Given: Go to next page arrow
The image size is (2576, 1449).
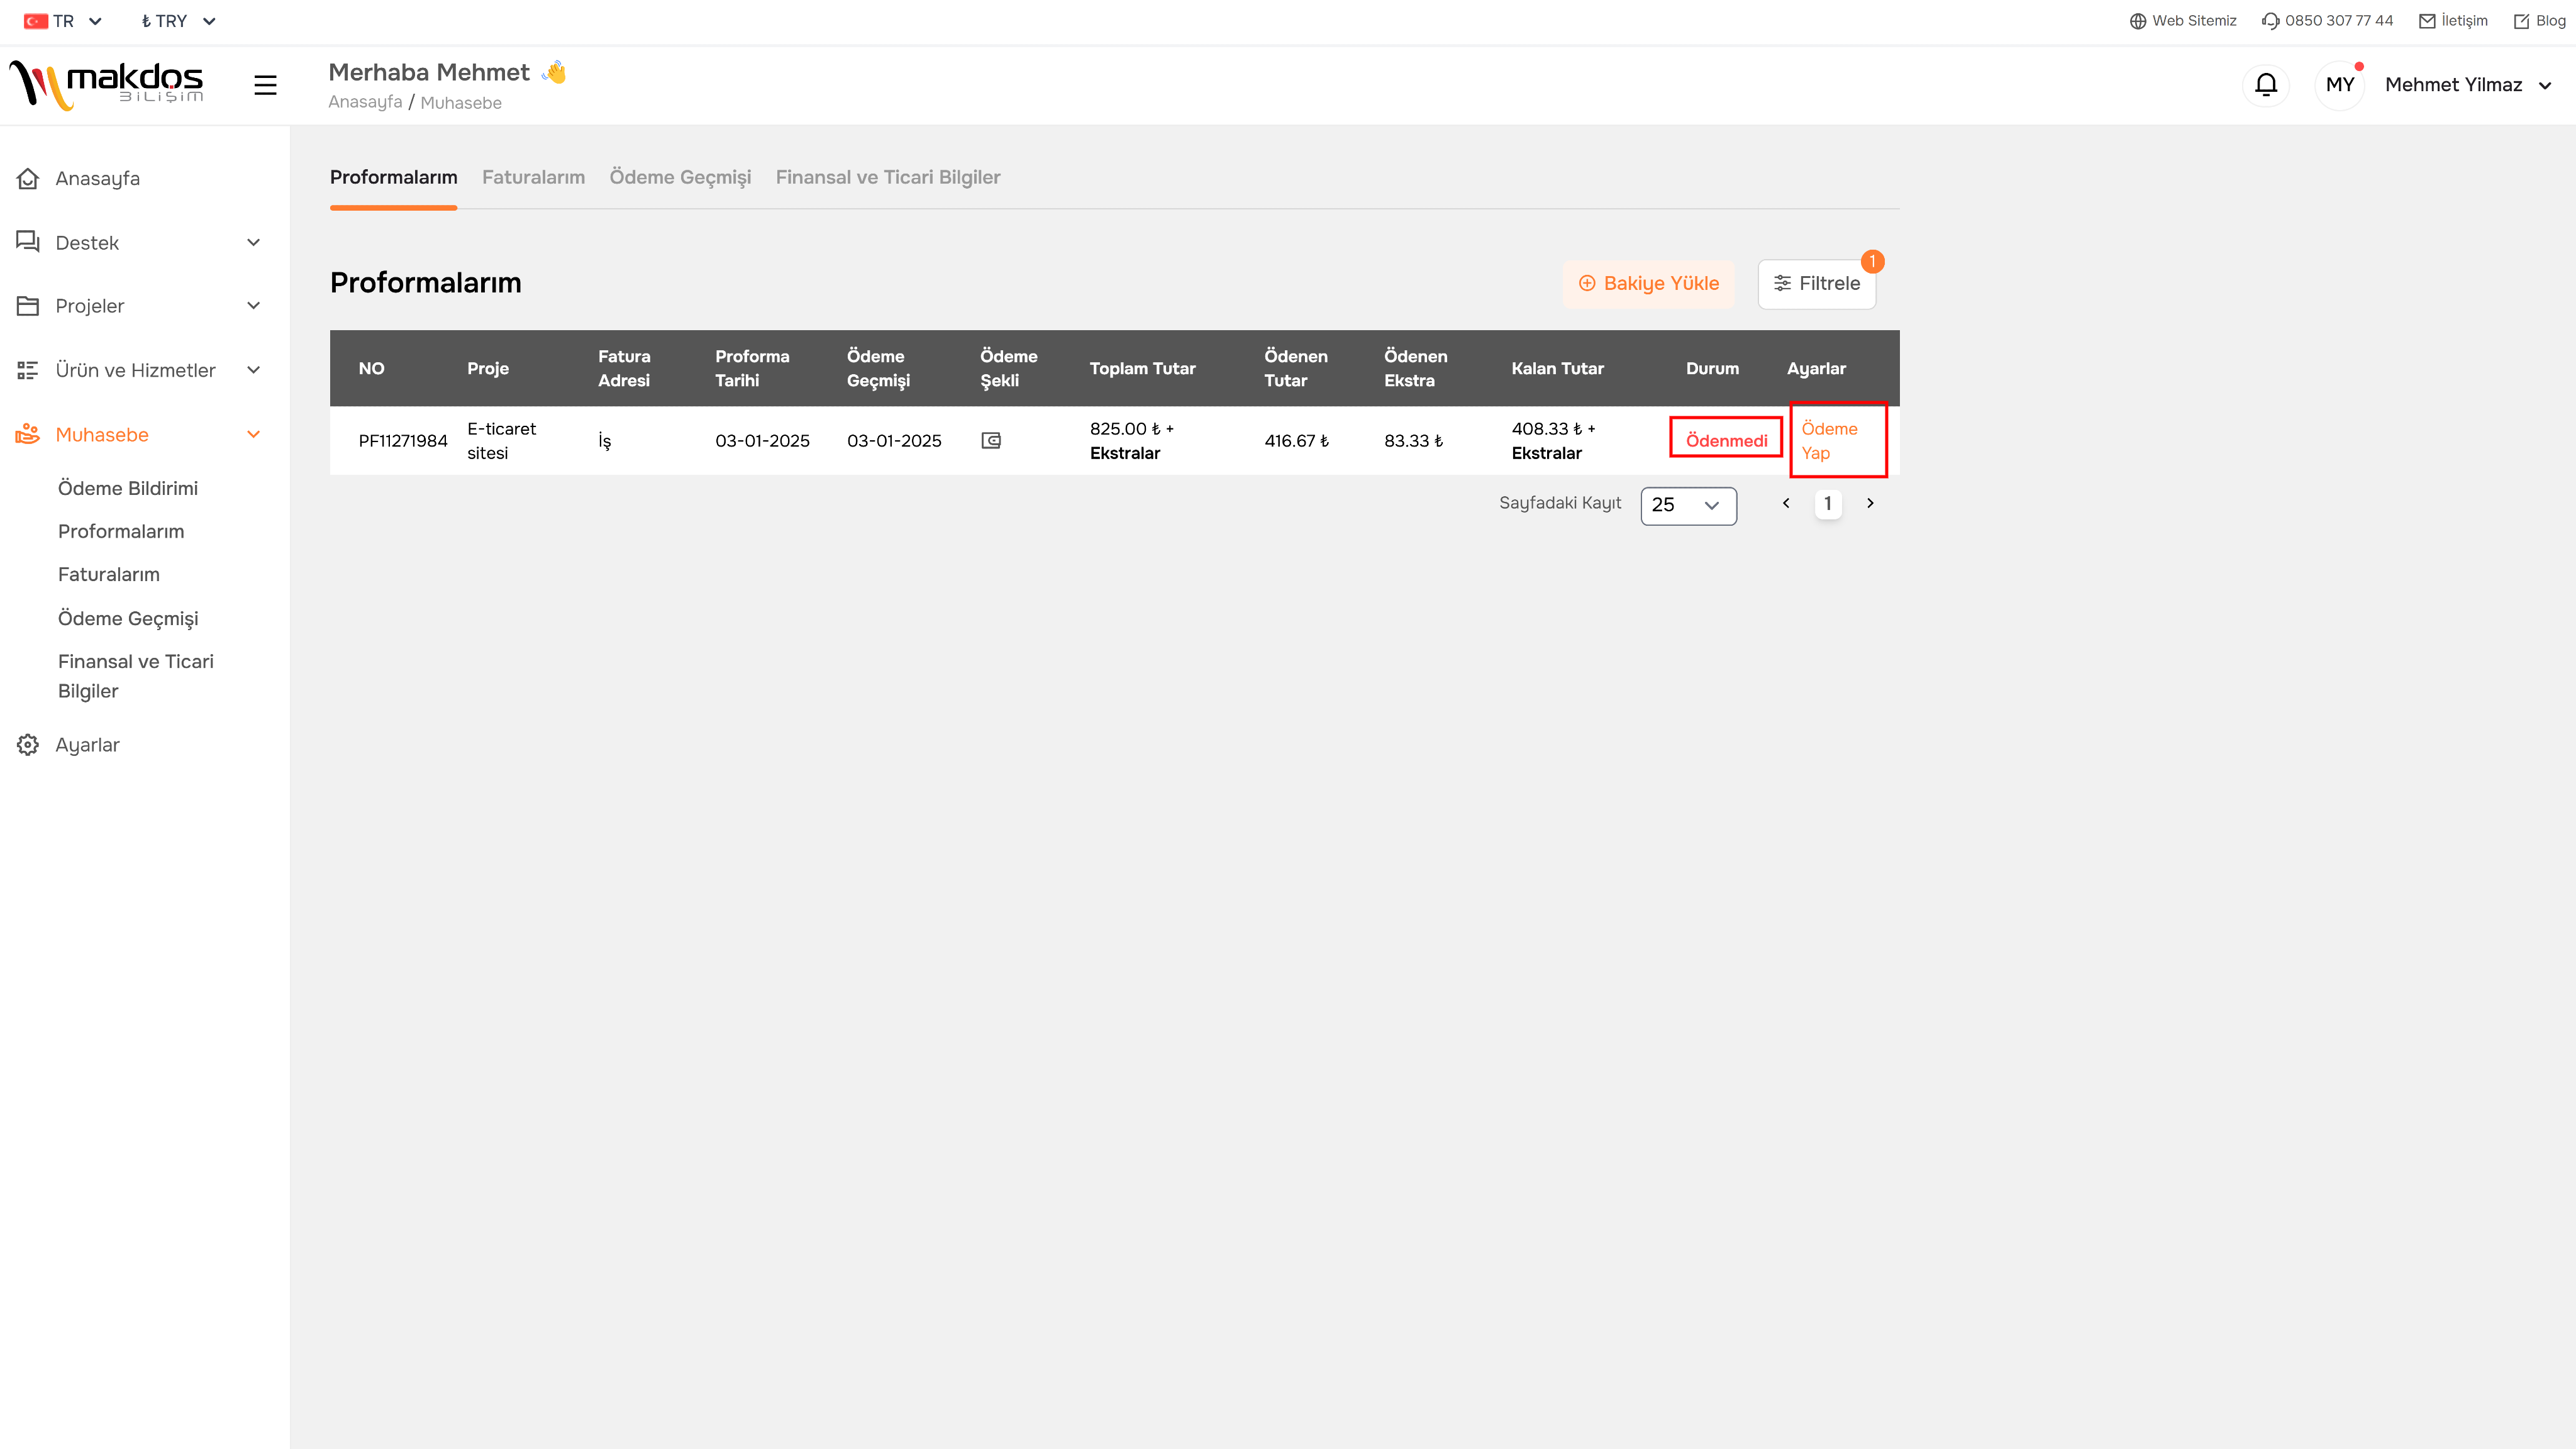Looking at the screenshot, I should [1870, 503].
